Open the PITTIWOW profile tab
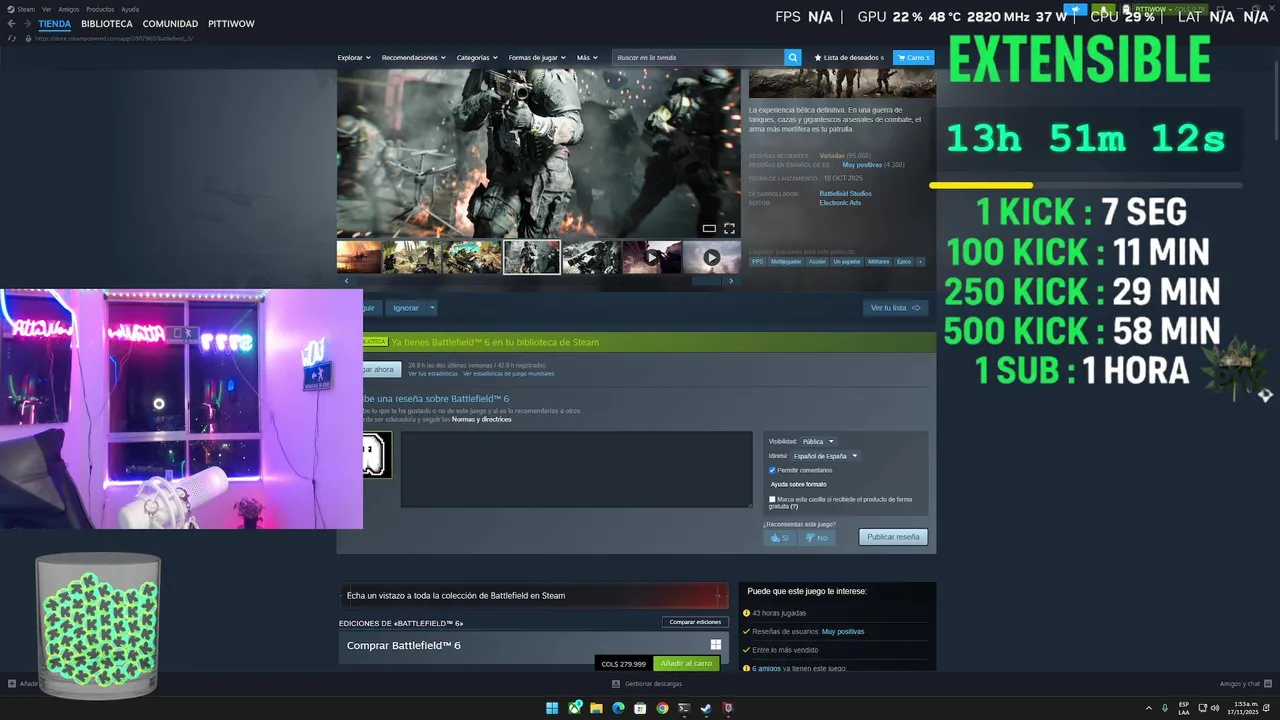 click(231, 24)
